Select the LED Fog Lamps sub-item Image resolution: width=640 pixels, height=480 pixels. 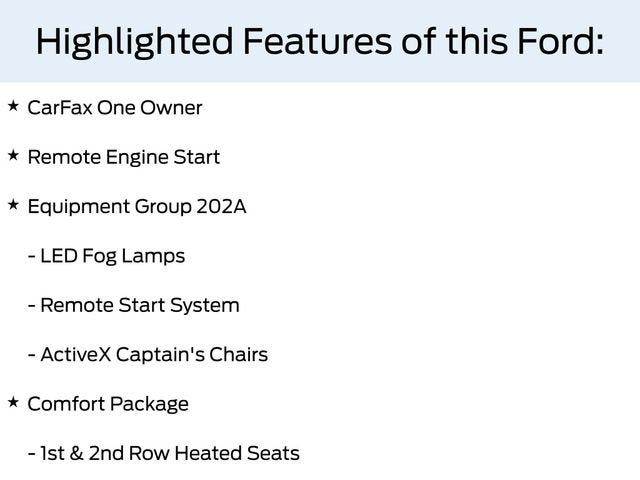point(113,256)
